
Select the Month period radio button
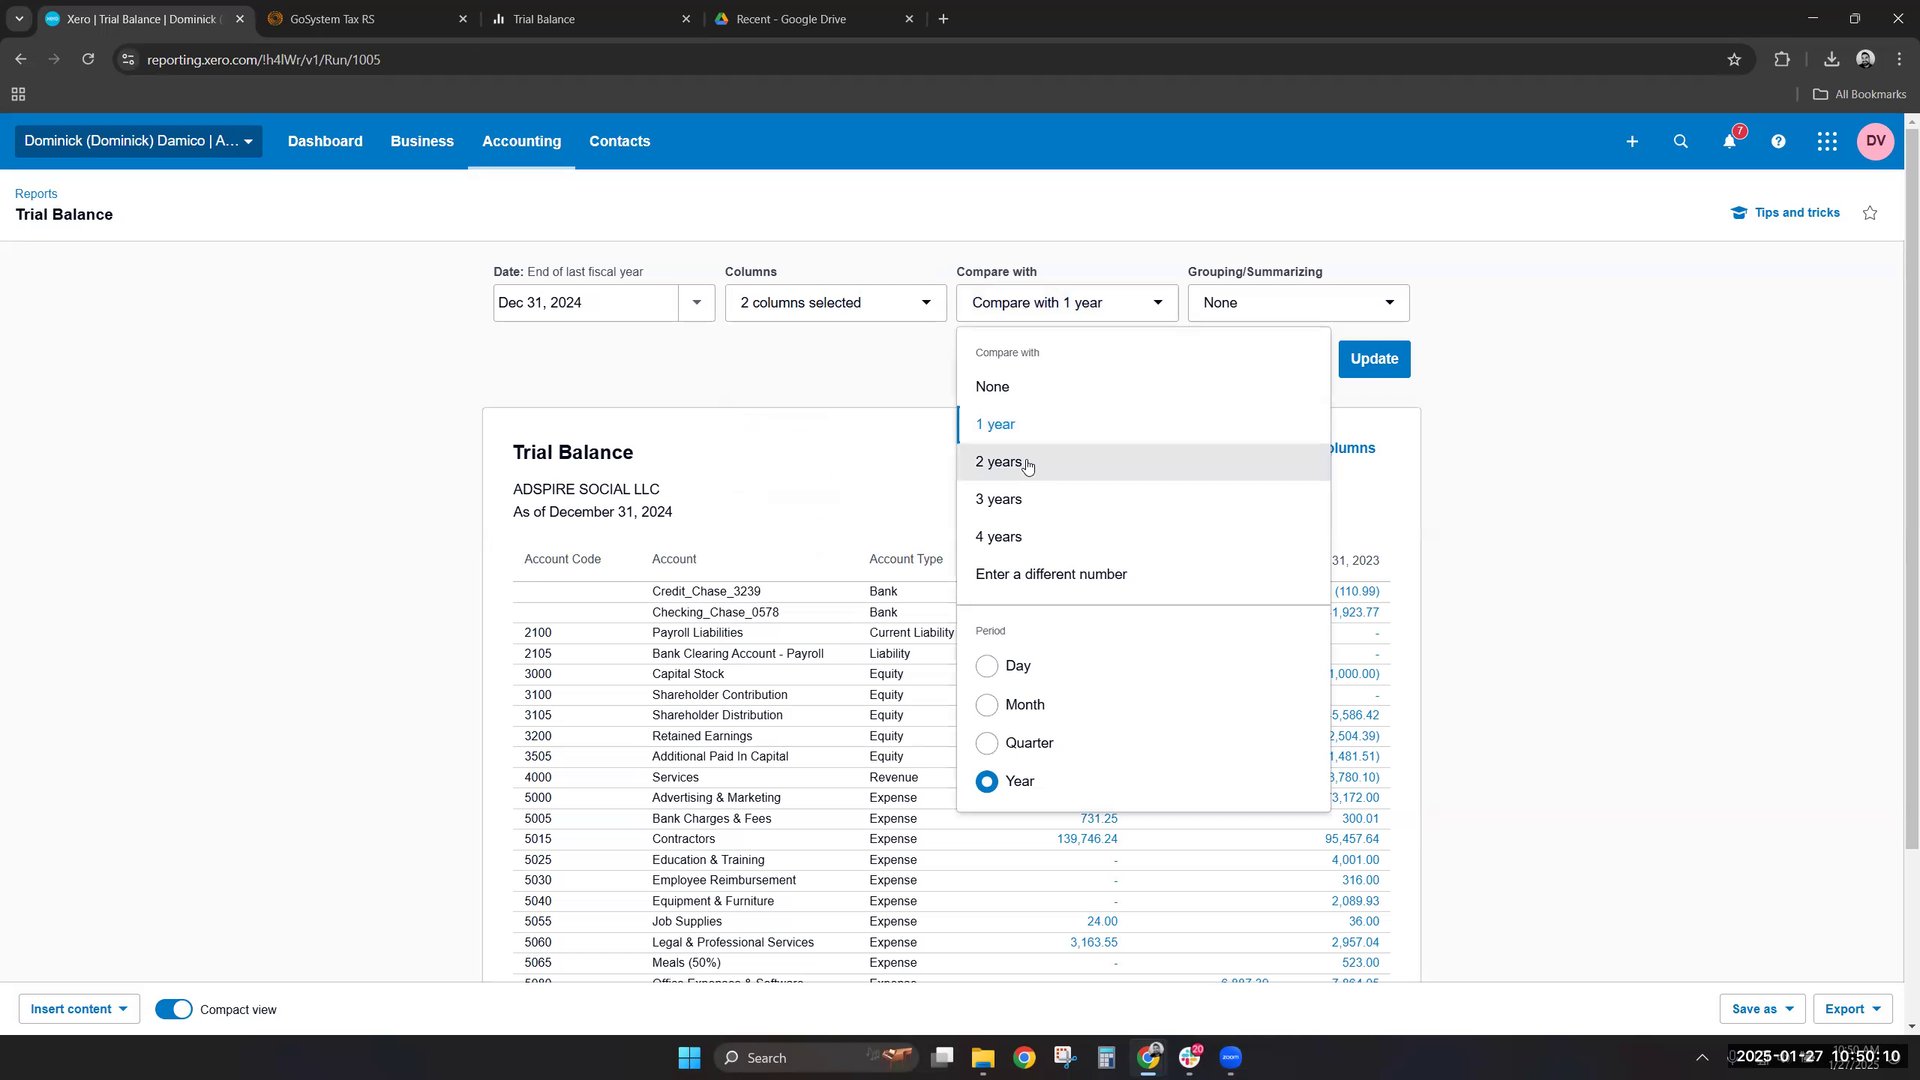click(987, 705)
